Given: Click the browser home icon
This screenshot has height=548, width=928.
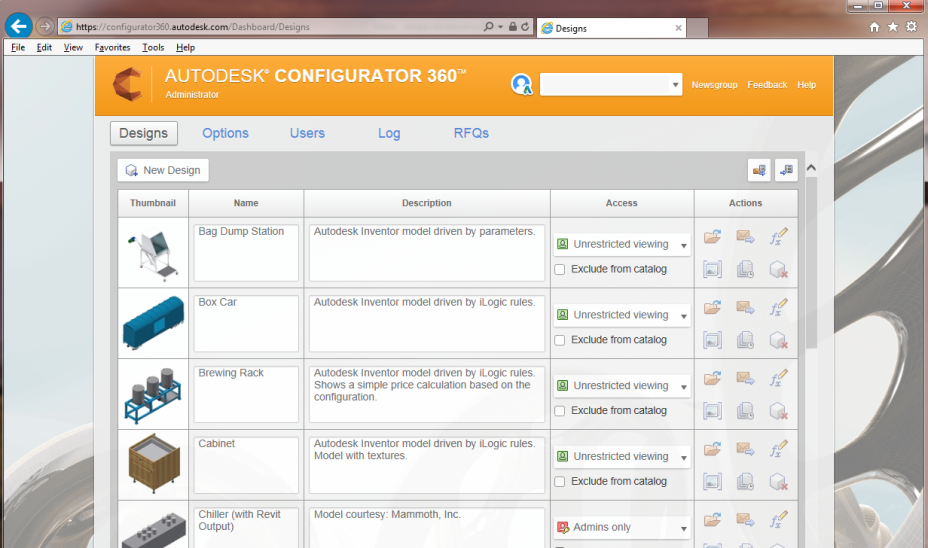Looking at the screenshot, I should (x=874, y=27).
